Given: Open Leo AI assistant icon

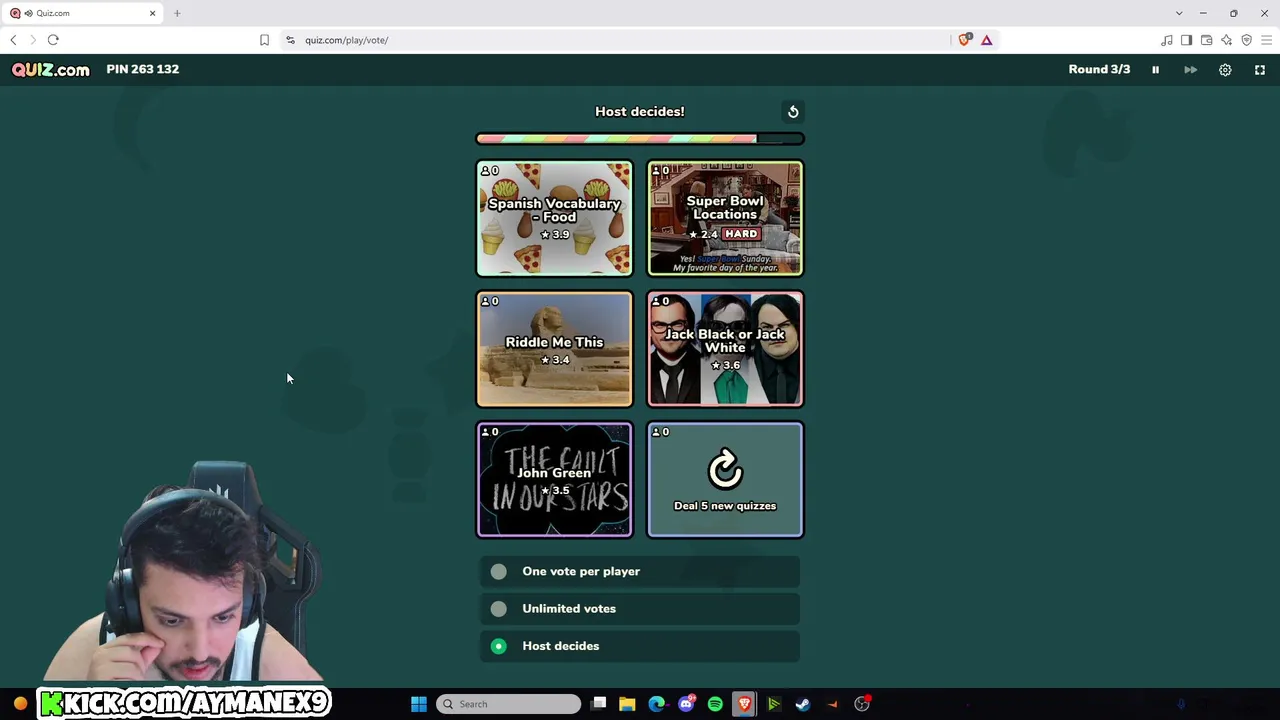Looking at the screenshot, I should pos(1226,40).
